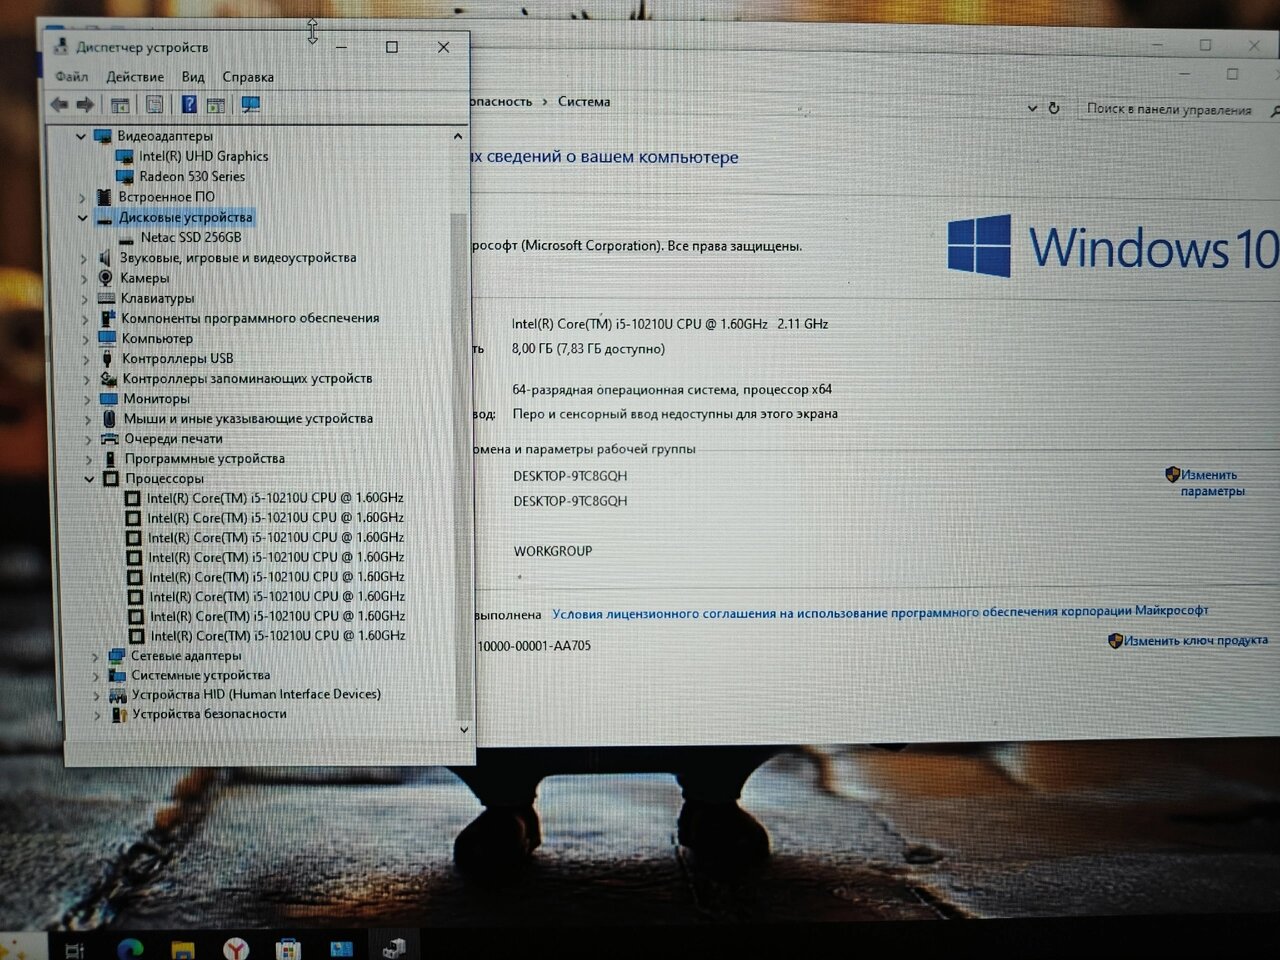Open the Вид menu
The image size is (1280, 960).
(x=193, y=77)
